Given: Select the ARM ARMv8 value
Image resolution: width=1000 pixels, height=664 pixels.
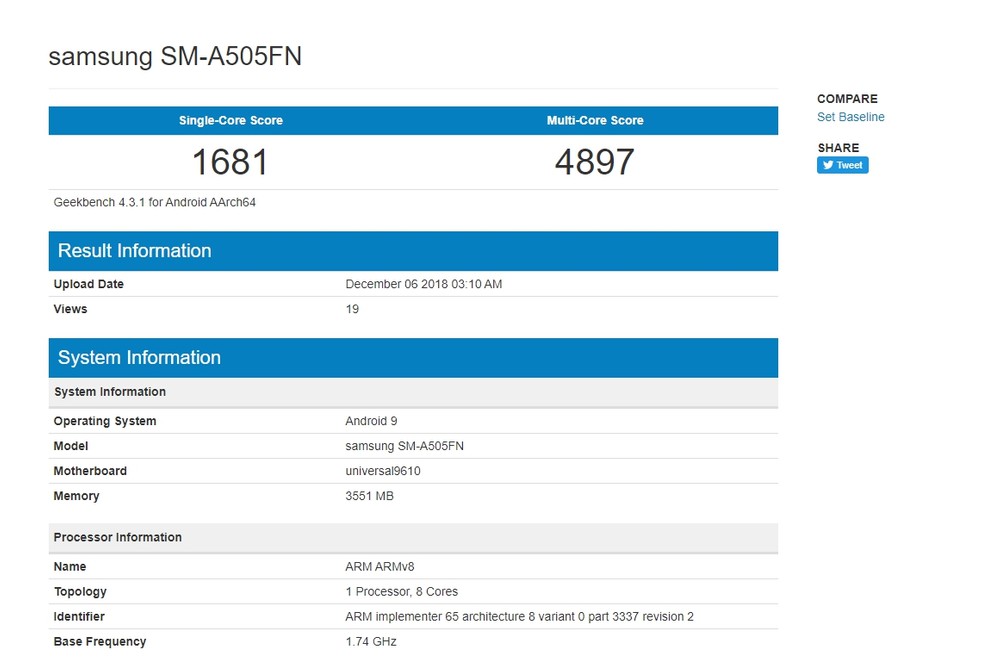Looking at the screenshot, I should 379,566.
